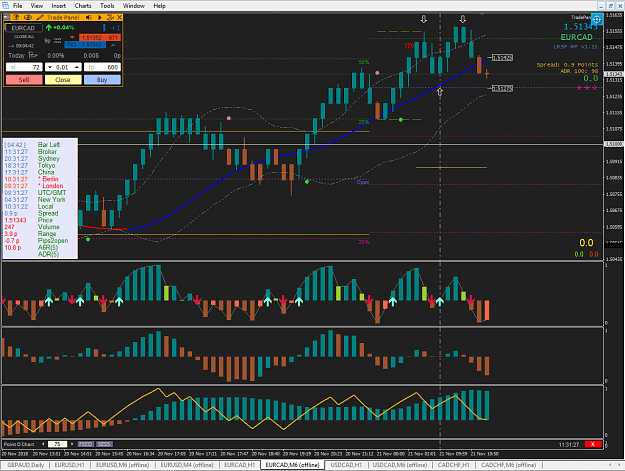625x471 pixels.
Task: Click the red X button near 11:31:27
Action: [593, 444]
